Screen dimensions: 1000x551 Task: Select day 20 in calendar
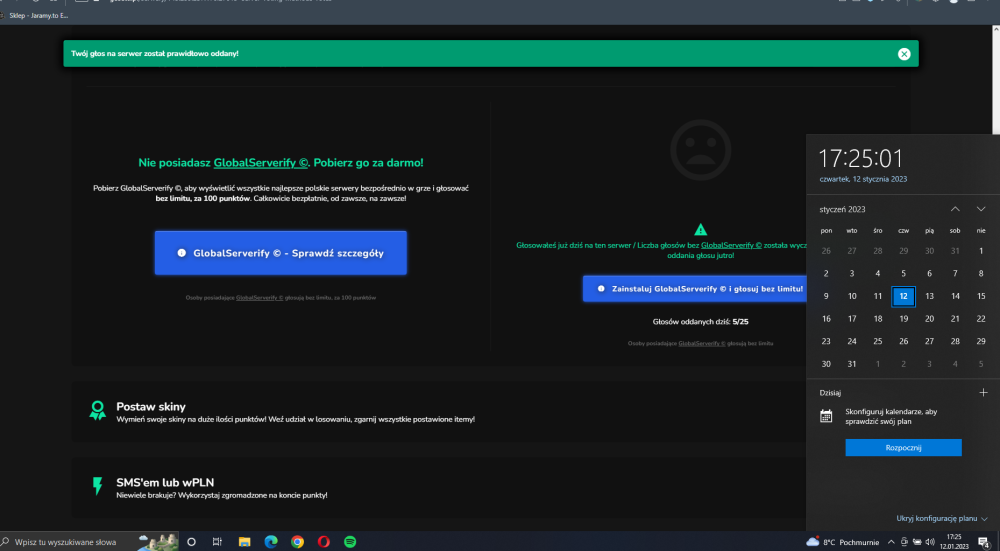pos(929,319)
